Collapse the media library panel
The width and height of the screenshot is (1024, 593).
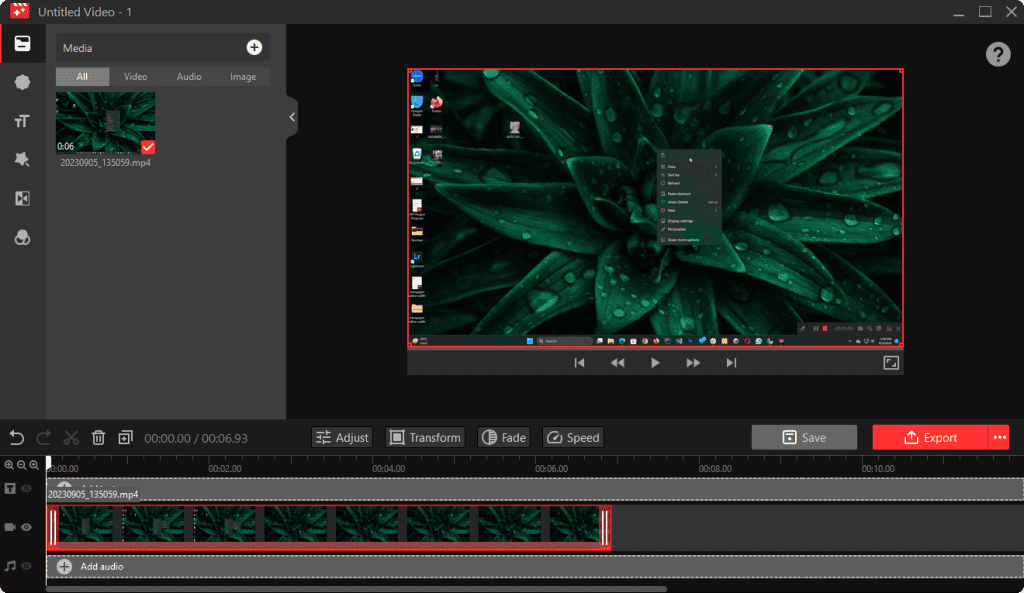(290, 117)
